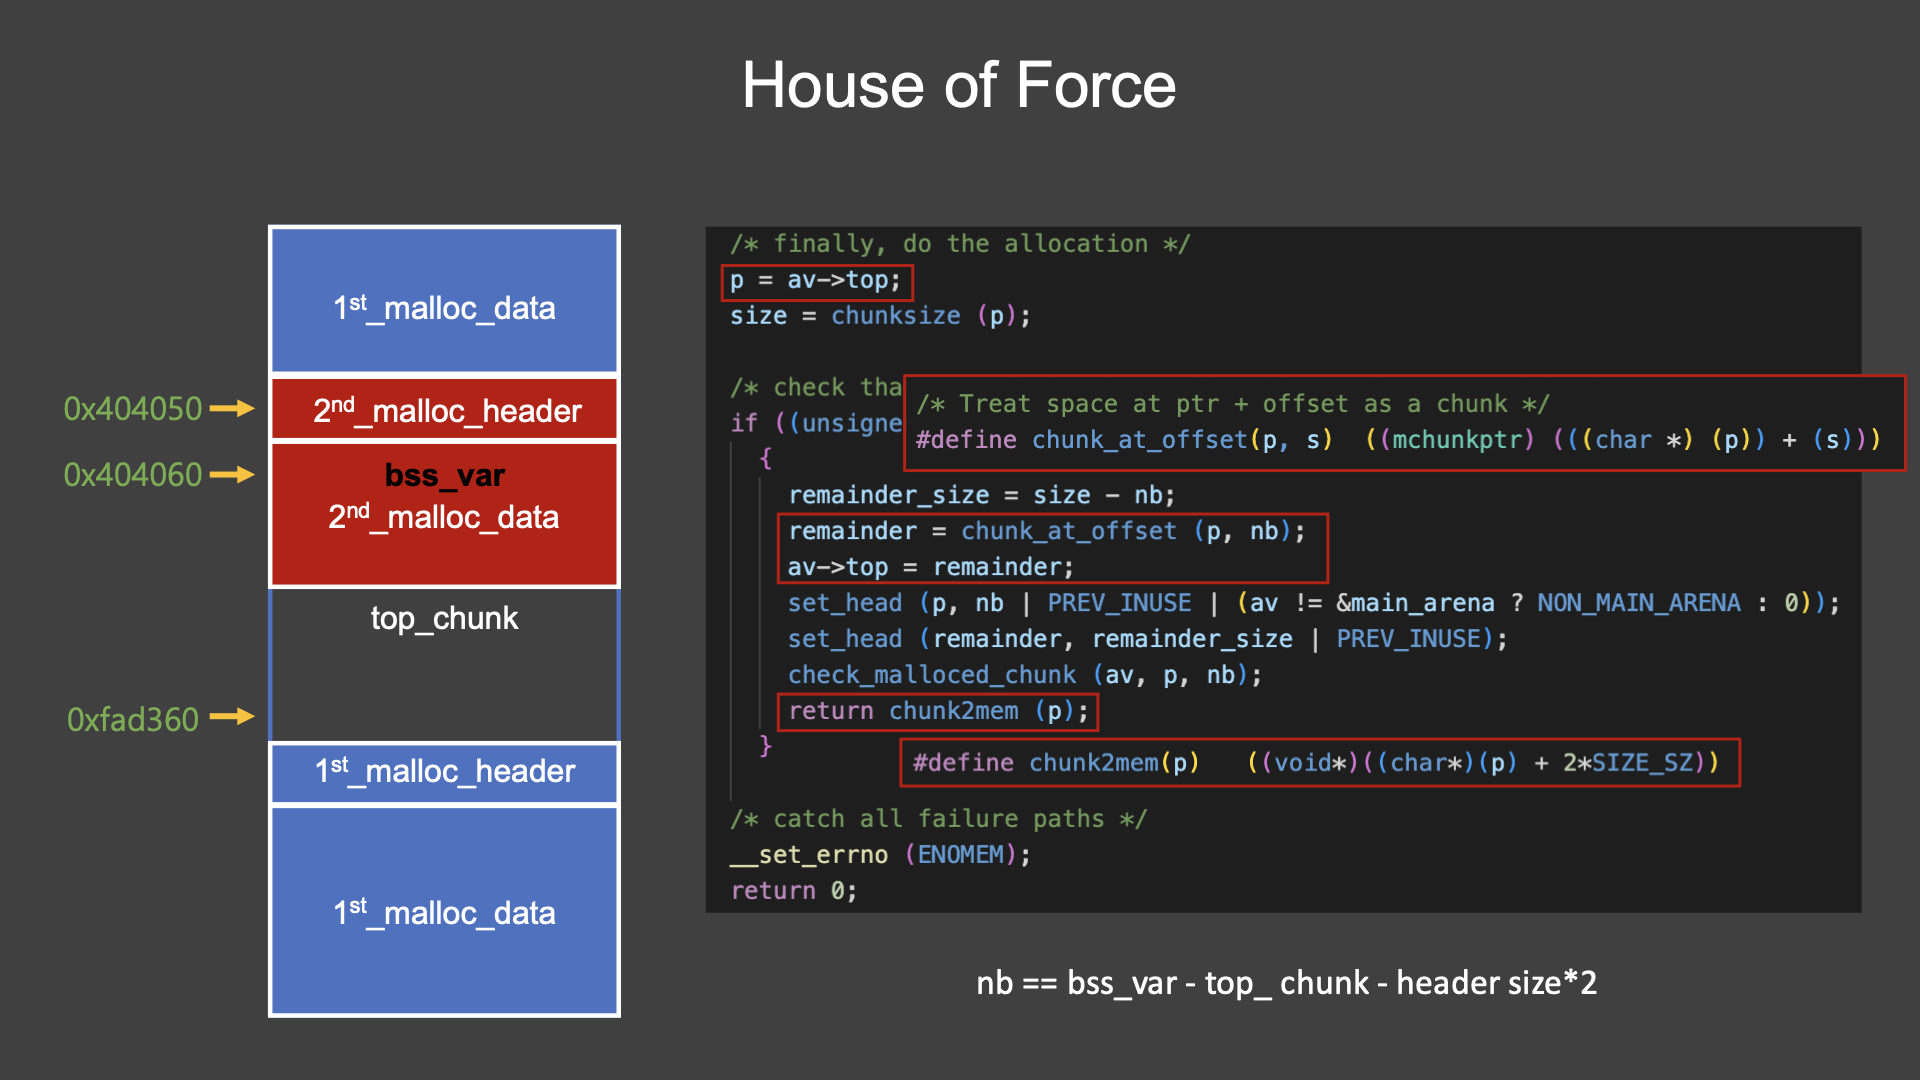The height and width of the screenshot is (1080, 1920).
Task: Click the 0x404060 address label
Action: click(x=132, y=475)
